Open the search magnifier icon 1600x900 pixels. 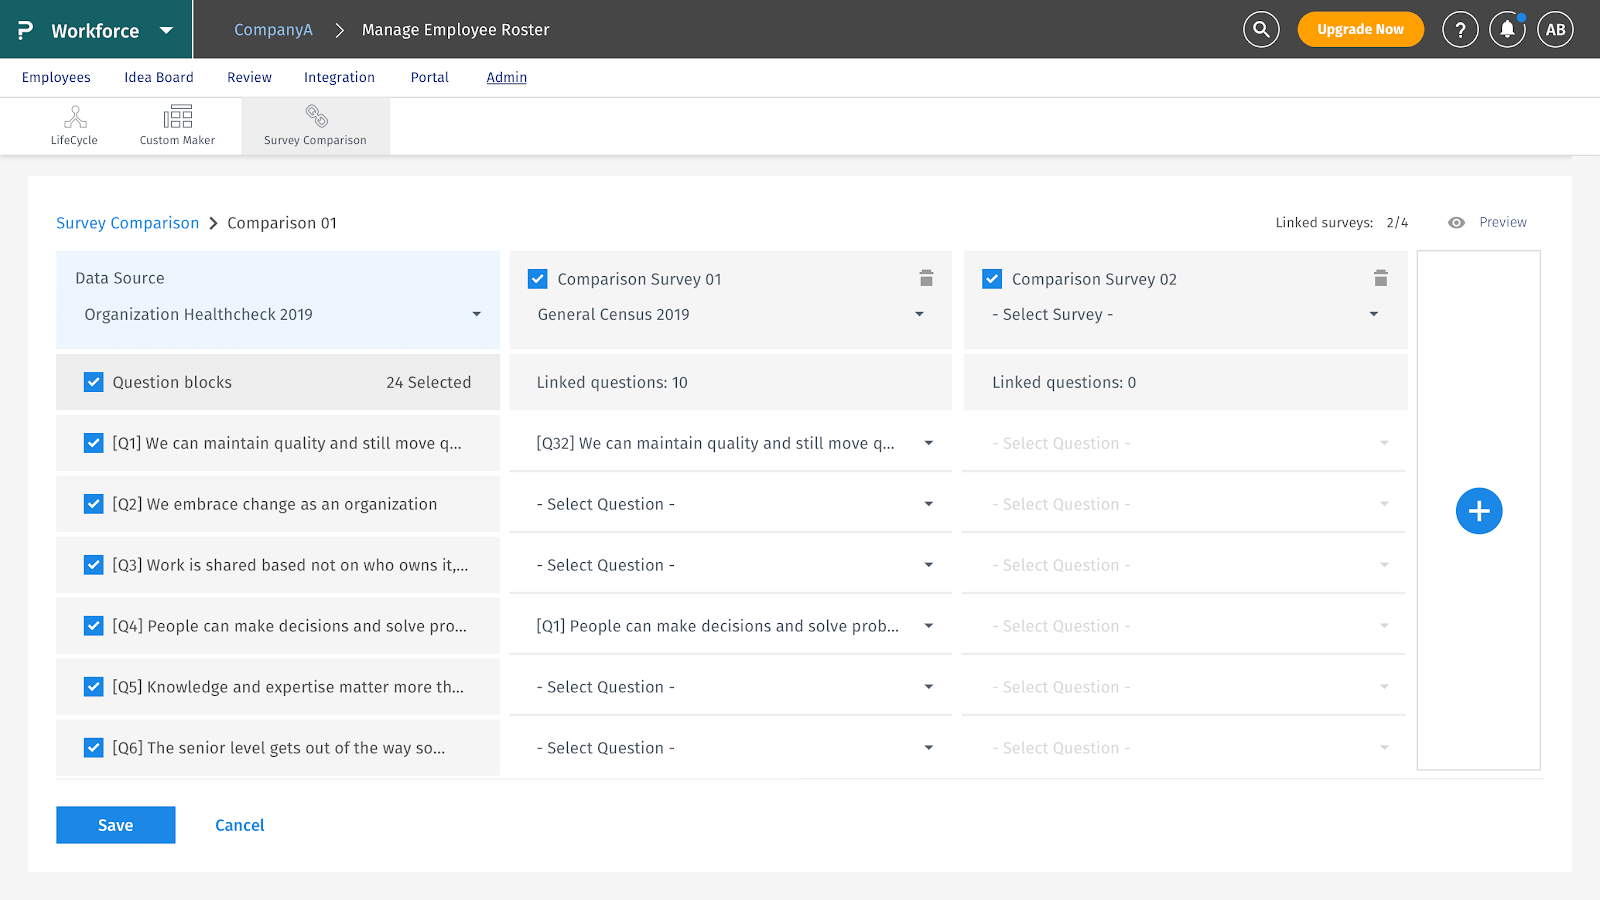pyautogui.click(x=1261, y=30)
